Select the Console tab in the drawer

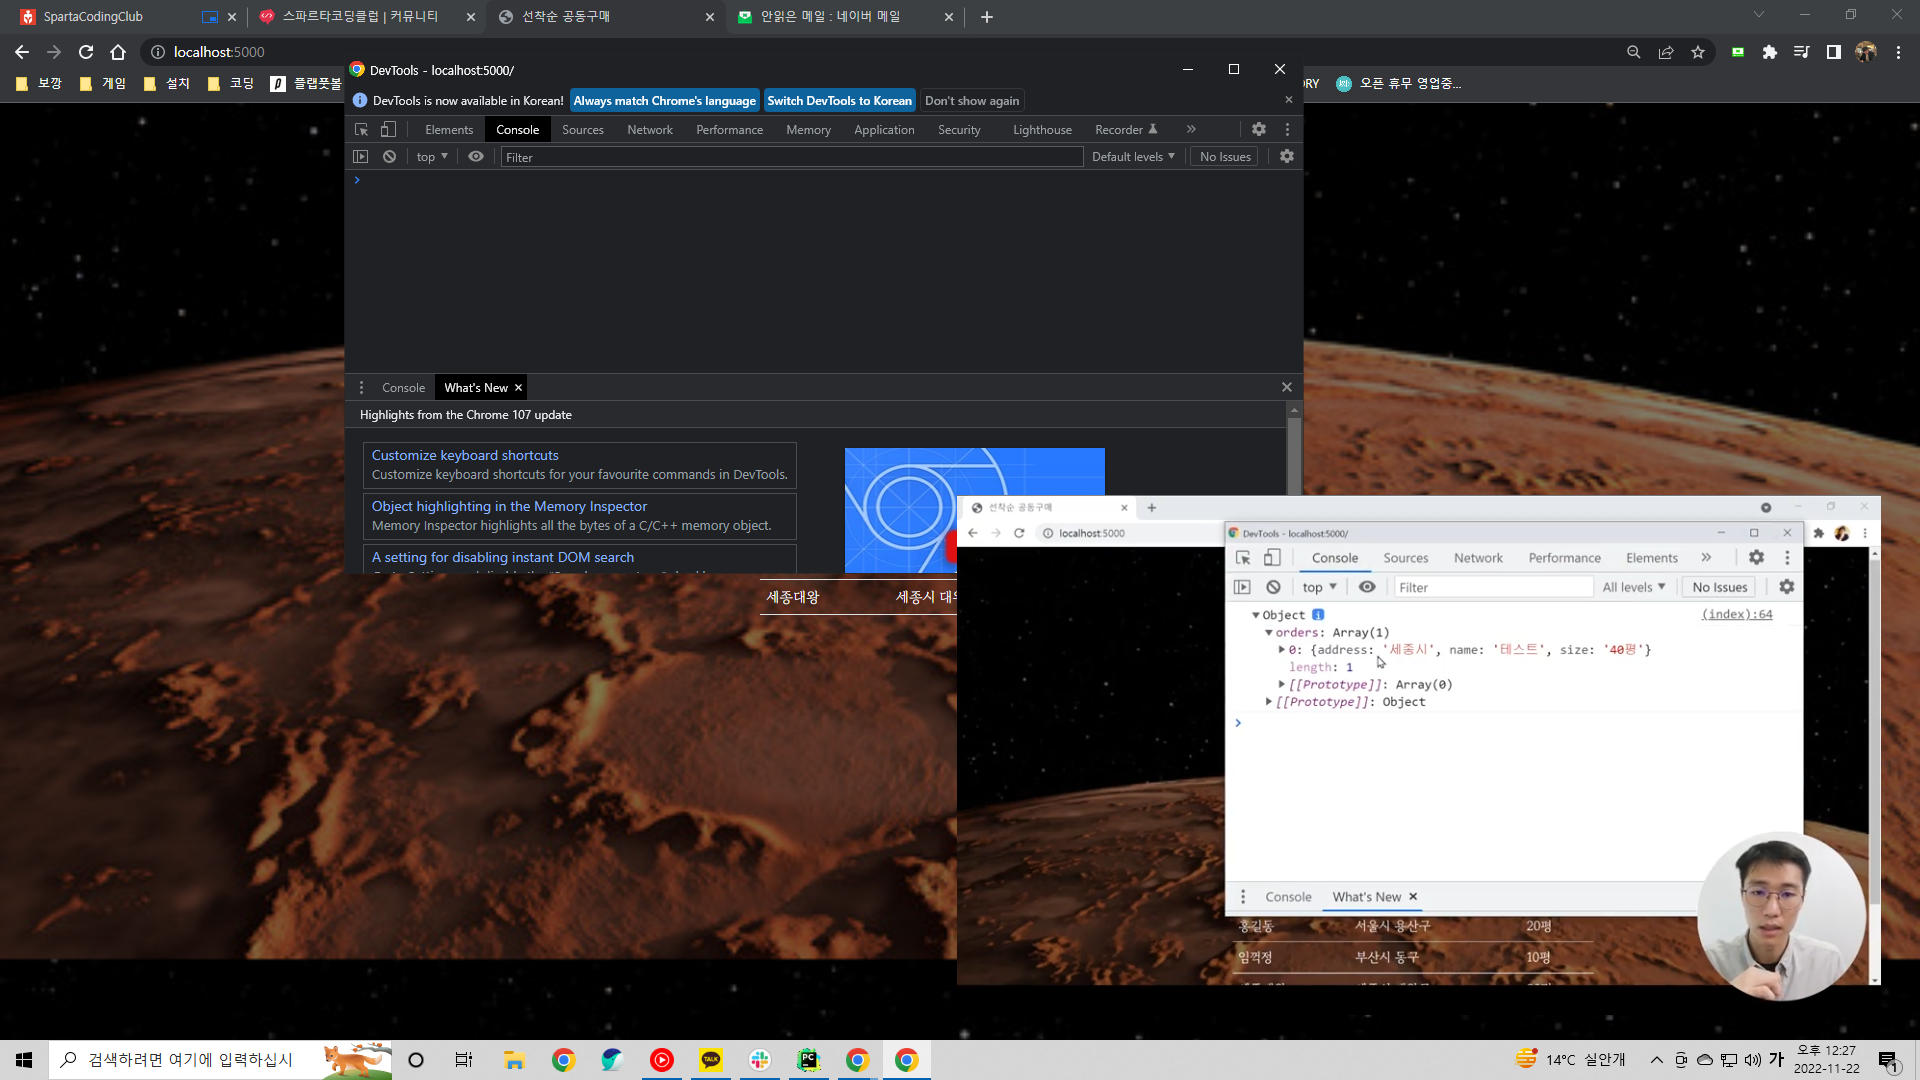click(x=404, y=388)
